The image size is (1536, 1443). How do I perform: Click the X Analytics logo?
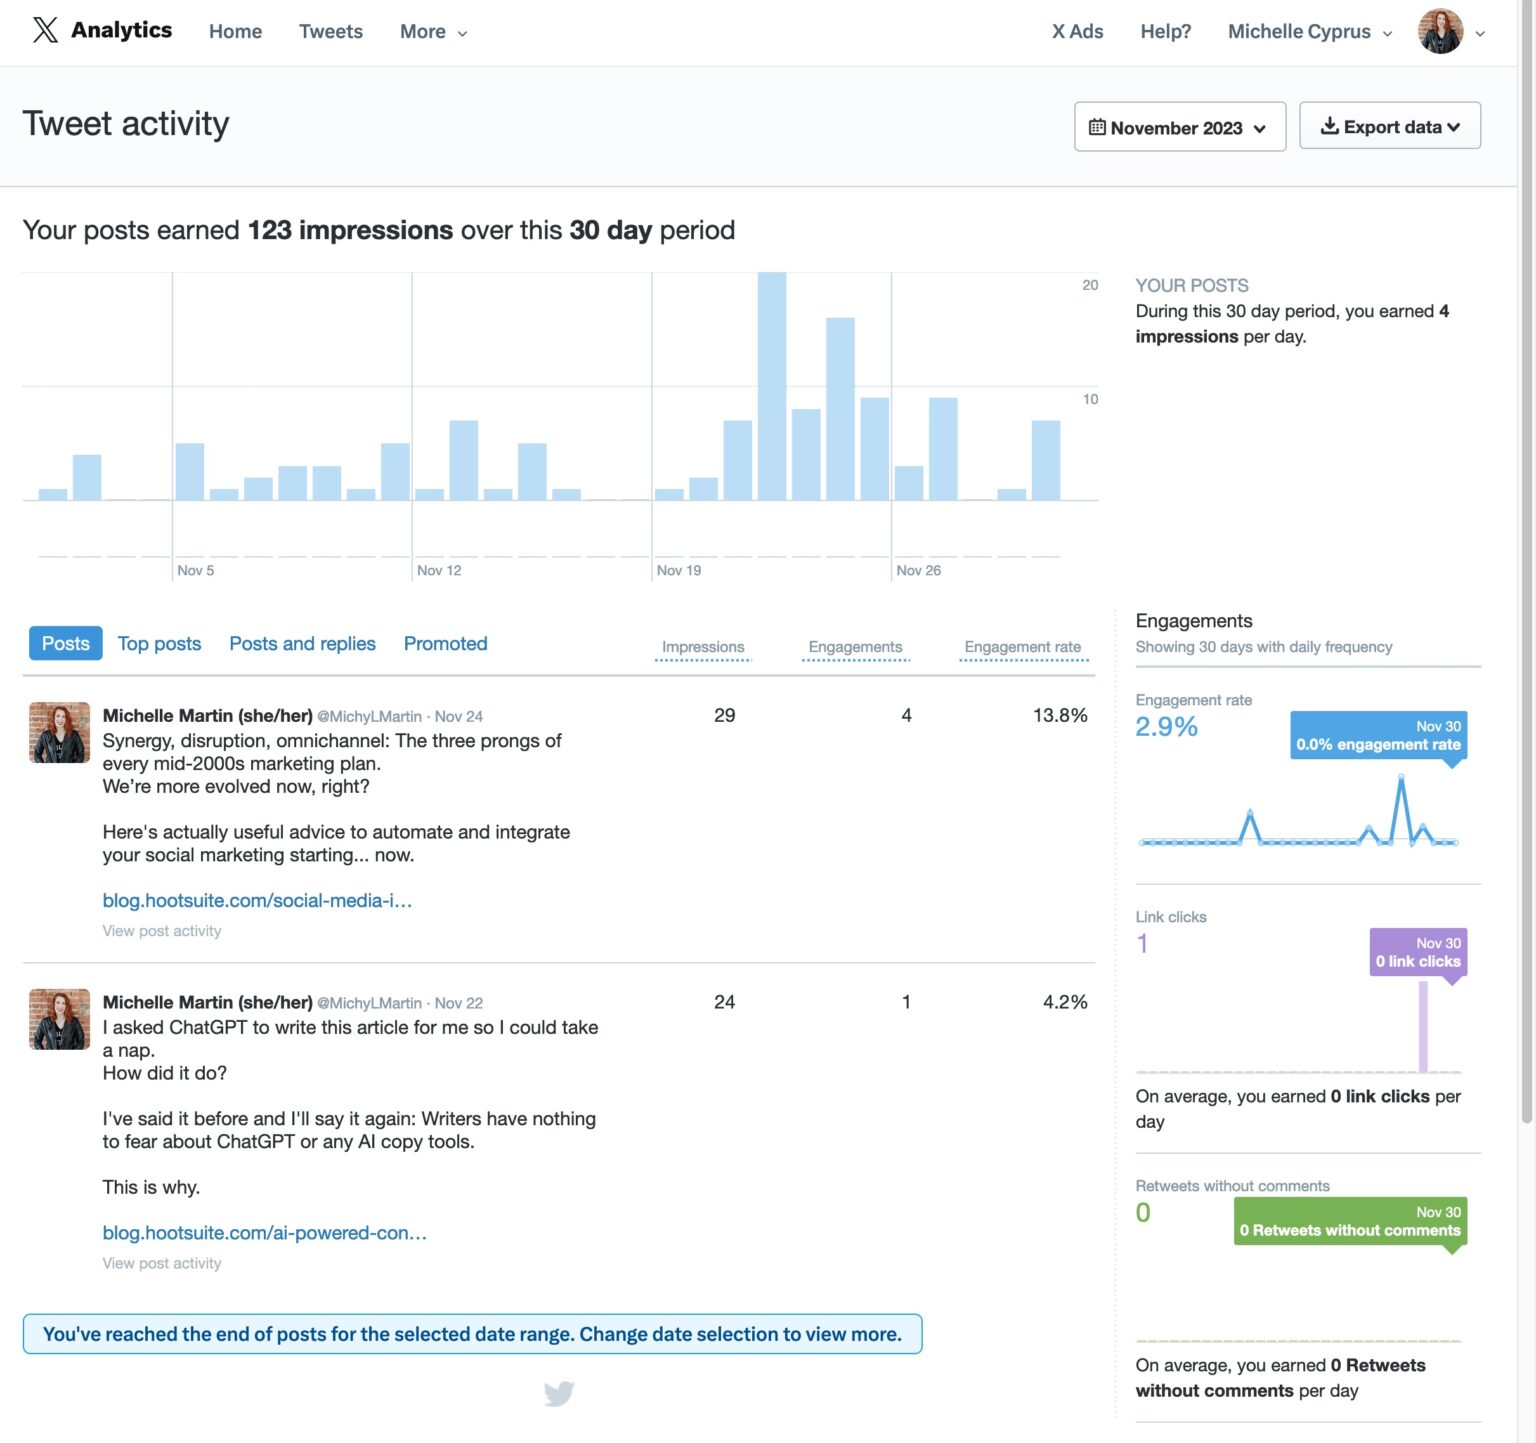(100, 30)
